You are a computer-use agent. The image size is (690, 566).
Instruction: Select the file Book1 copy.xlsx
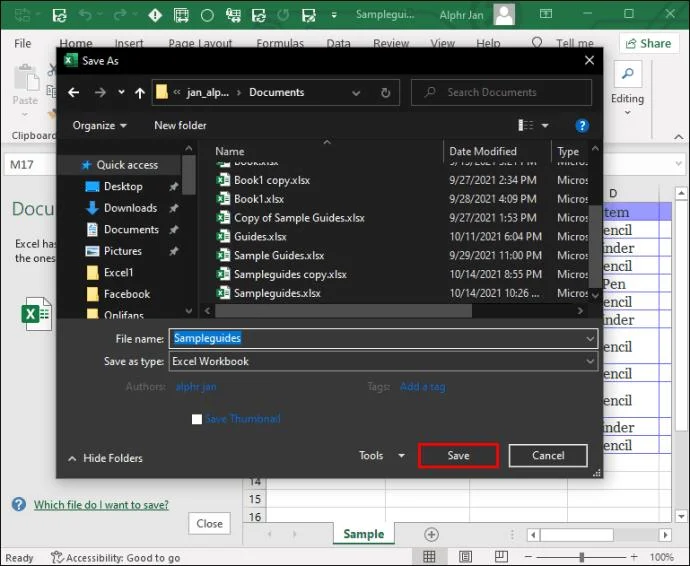pos(272,180)
